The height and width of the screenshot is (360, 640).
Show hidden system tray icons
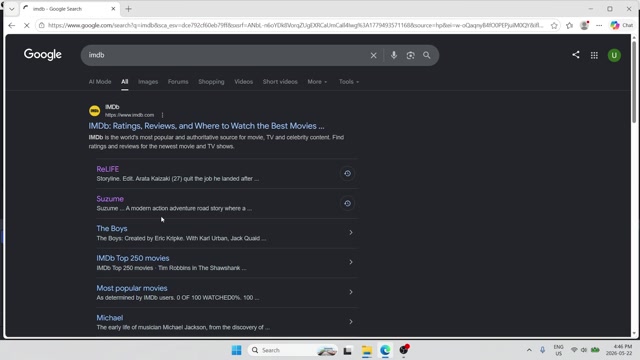point(529,350)
